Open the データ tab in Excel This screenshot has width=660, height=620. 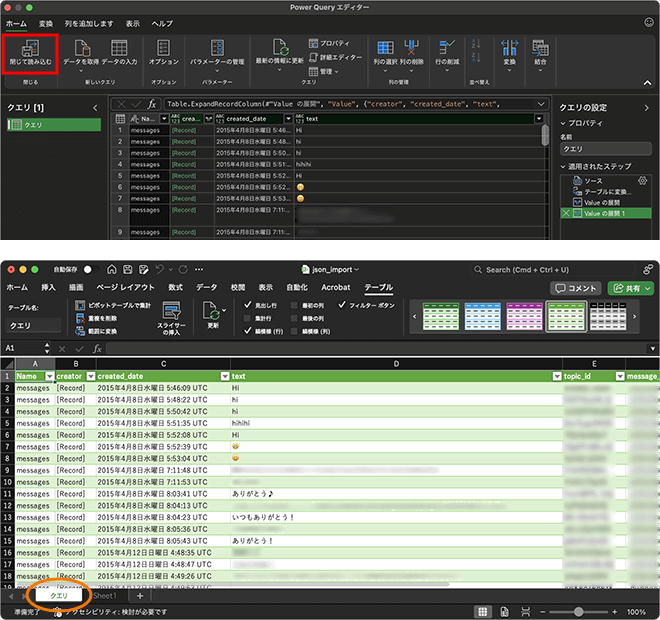click(207, 287)
